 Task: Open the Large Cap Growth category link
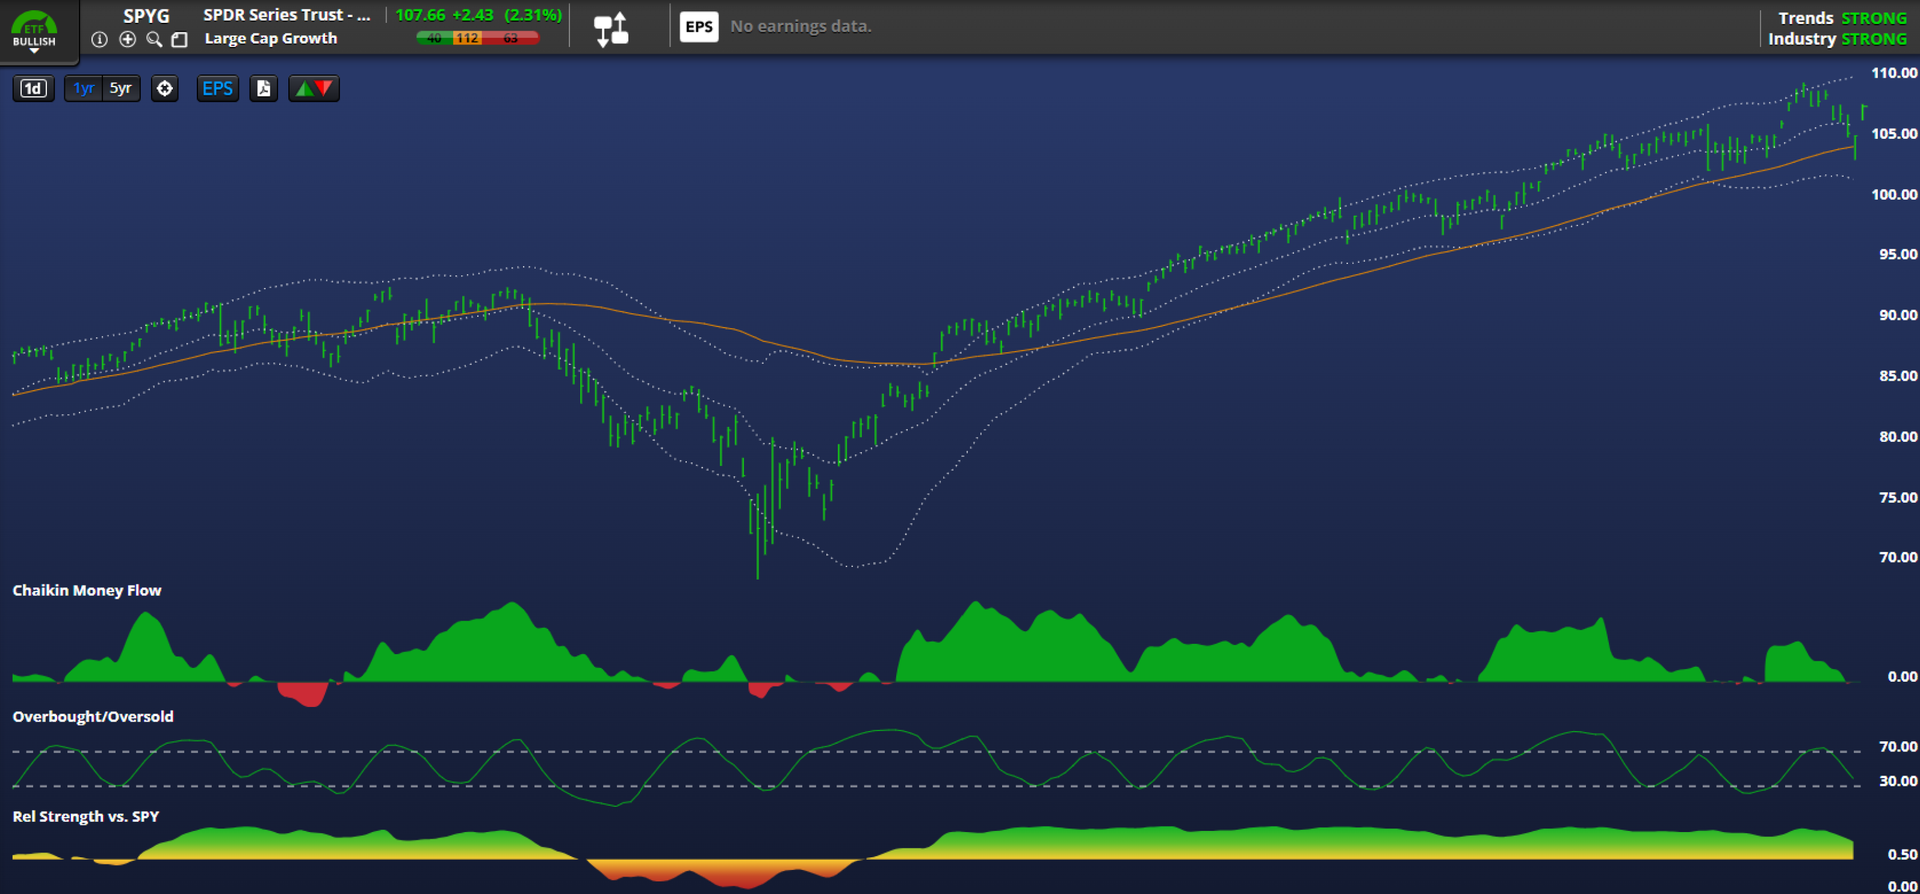coord(271,39)
